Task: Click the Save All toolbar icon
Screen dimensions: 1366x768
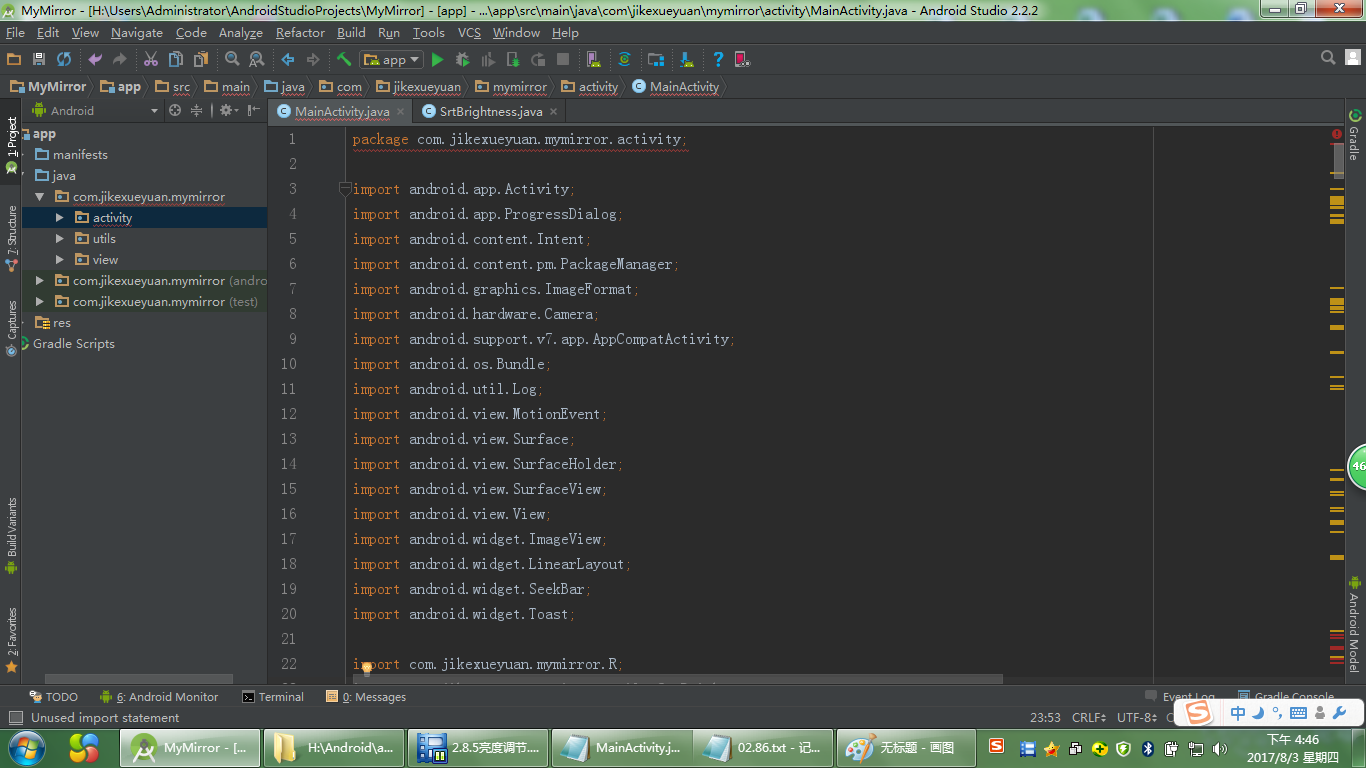Action: [39, 60]
